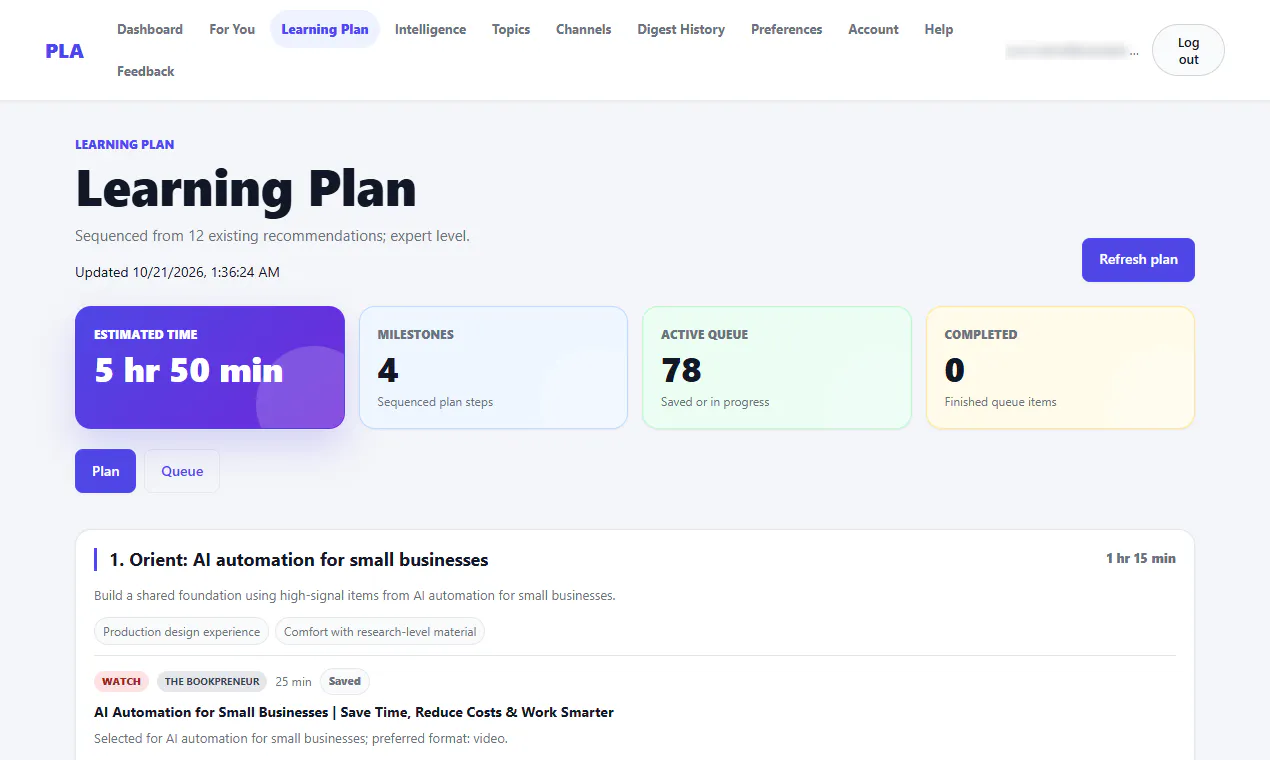
Task: Click the Estimated Time card
Action: [x=210, y=367]
